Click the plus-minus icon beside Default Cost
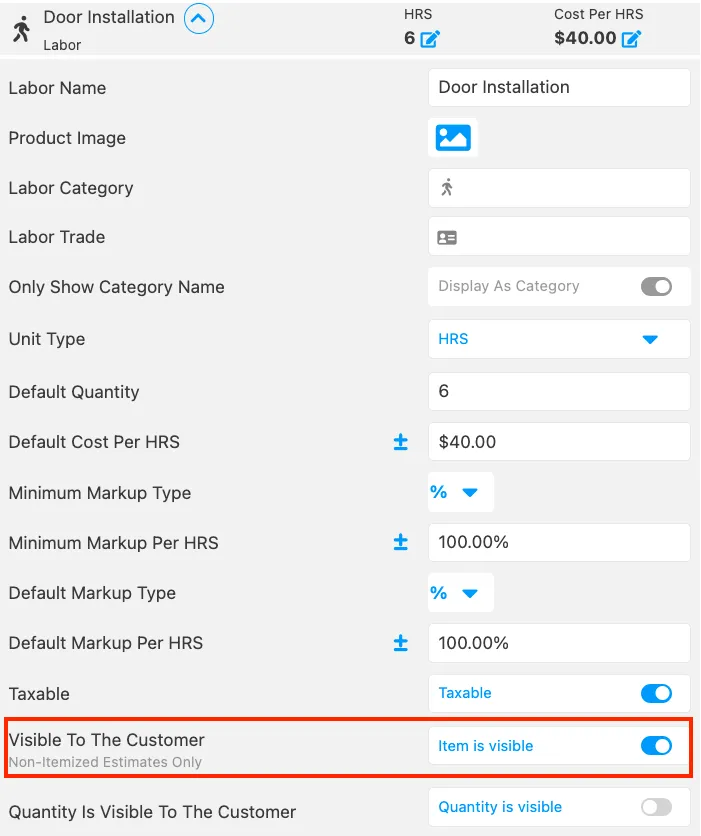The width and height of the screenshot is (701, 836). click(x=401, y=442)
